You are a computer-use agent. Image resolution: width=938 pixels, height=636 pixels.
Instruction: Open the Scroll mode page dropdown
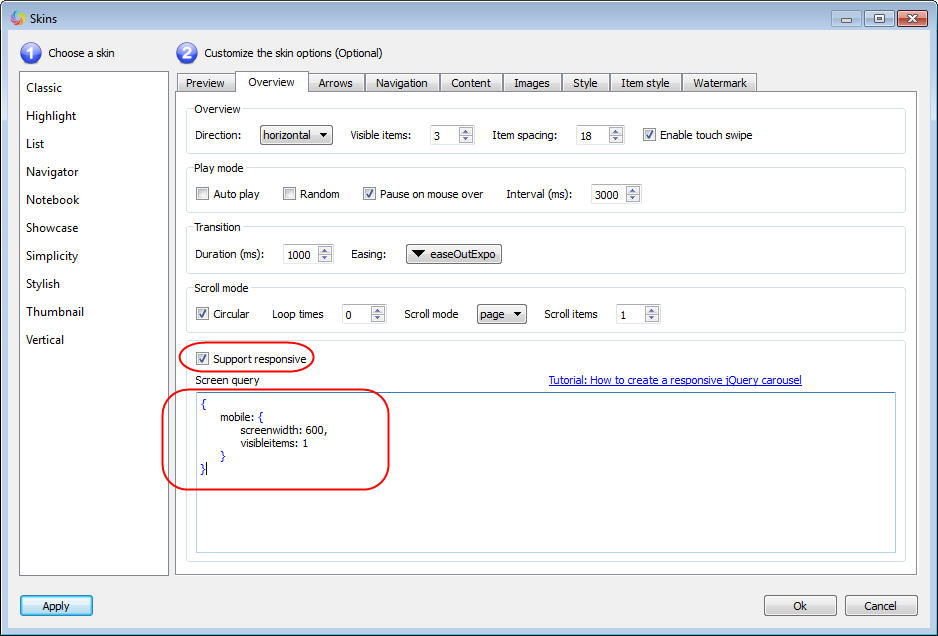[501, 314]
